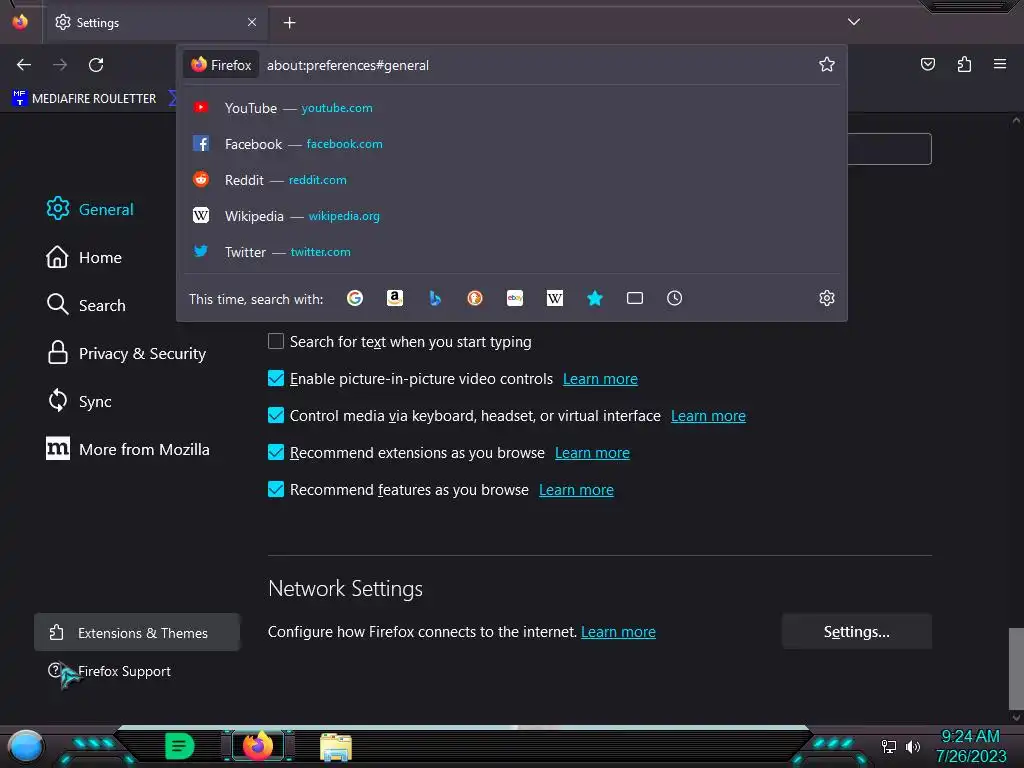The height and width of the screenshot is (768, 1024).
Task: Click Firefox View icon in tab strip
Action: pos(20,22)
